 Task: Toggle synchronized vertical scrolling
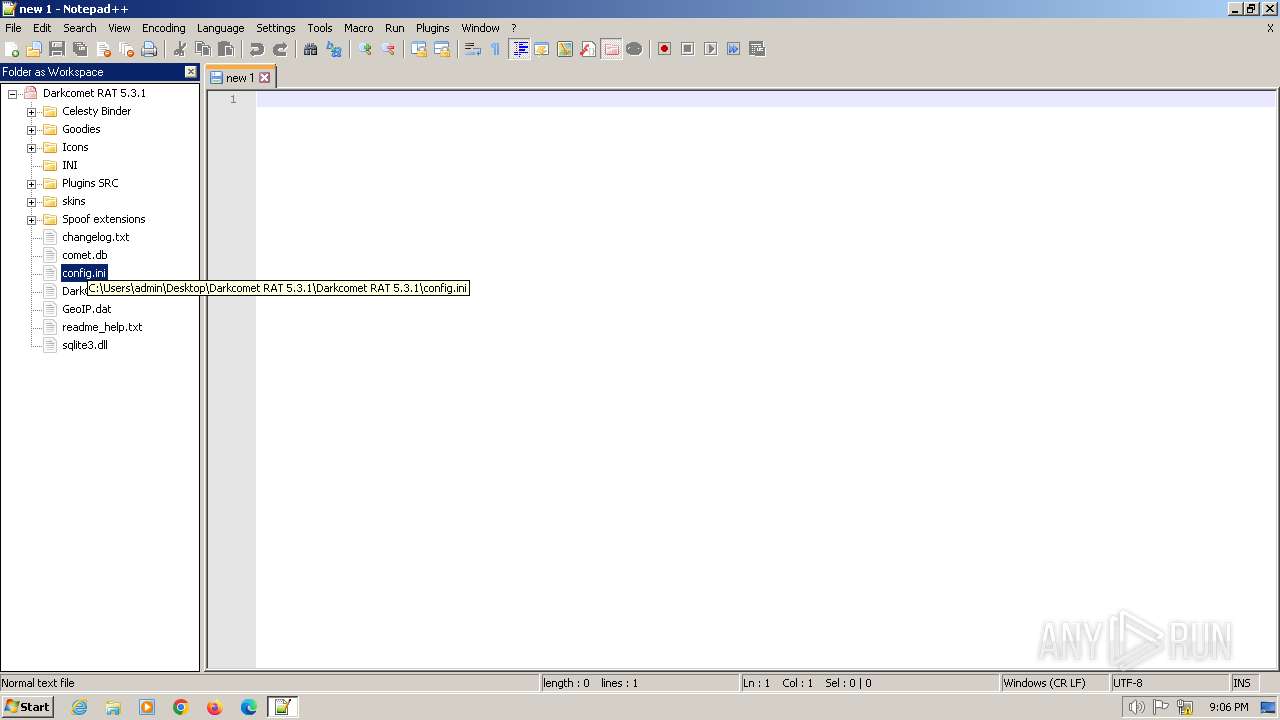tap(419, 49)
